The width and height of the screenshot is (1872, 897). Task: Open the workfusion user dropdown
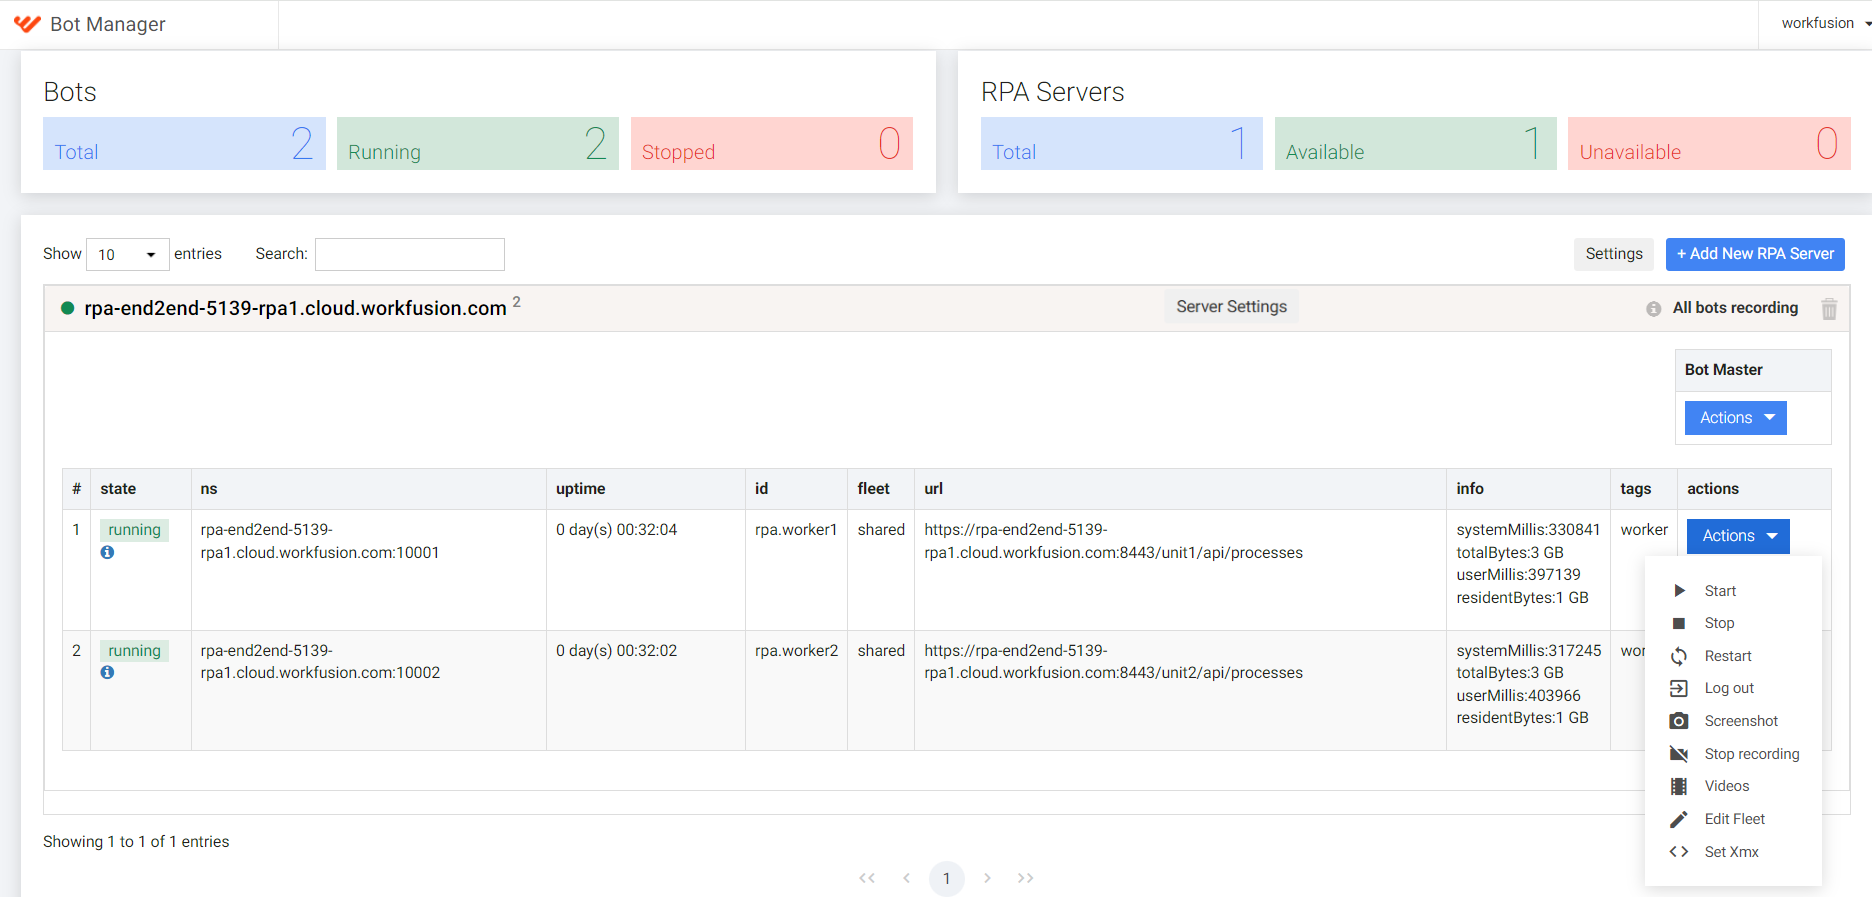coord(1826,23)
